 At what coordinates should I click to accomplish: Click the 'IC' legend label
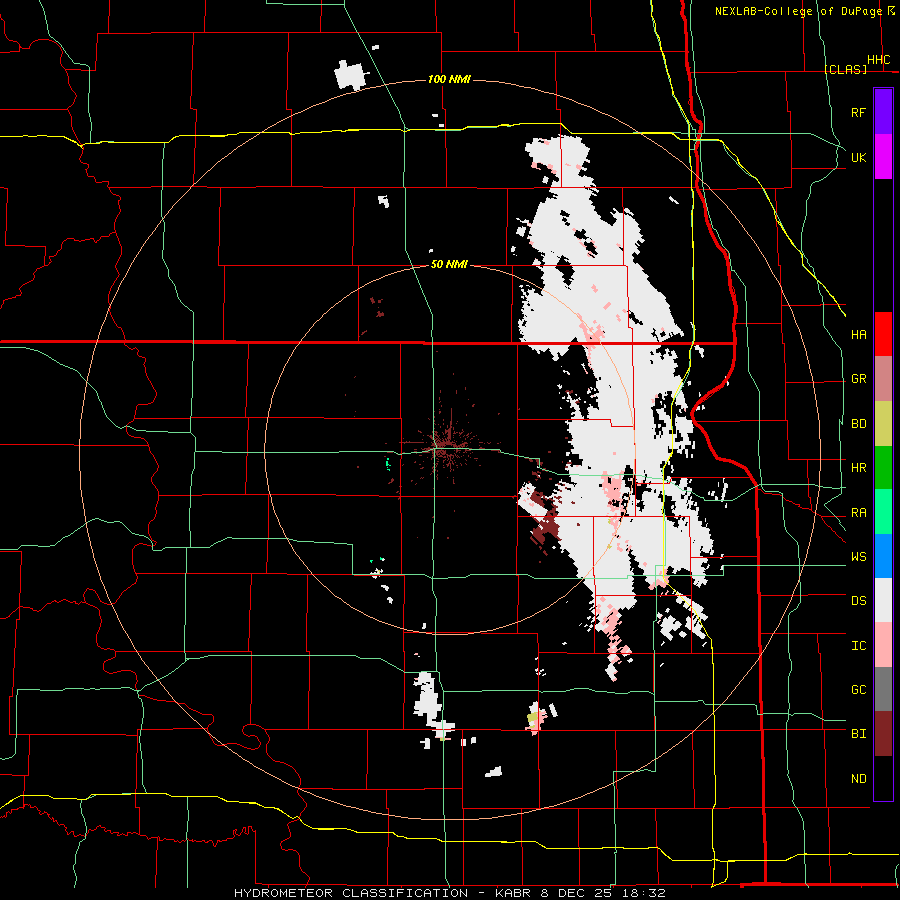859,646
